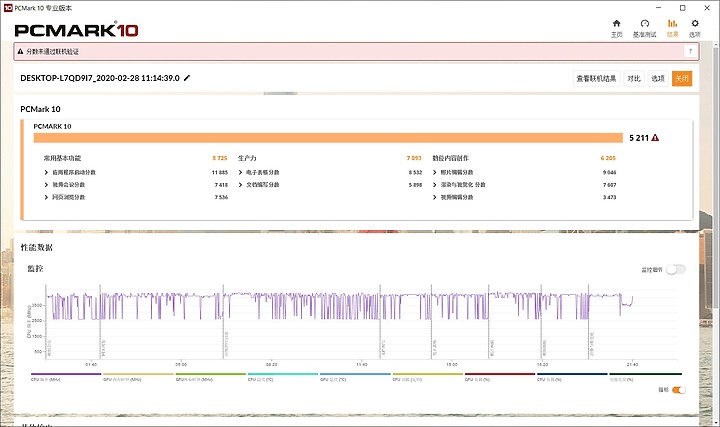Click the teal CPU temperature (°C) legend
The width and height of the screenshot is (720, 427).
[282, 377]
